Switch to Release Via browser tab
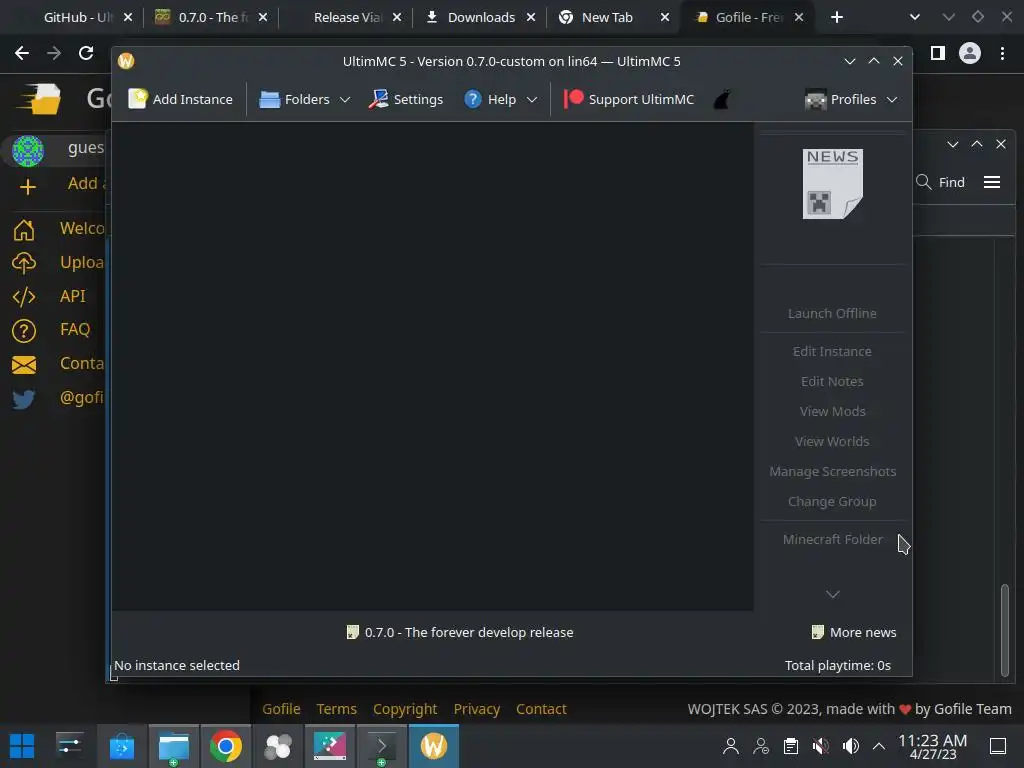This screenshot has height=768, width=1024. (346, 18)
